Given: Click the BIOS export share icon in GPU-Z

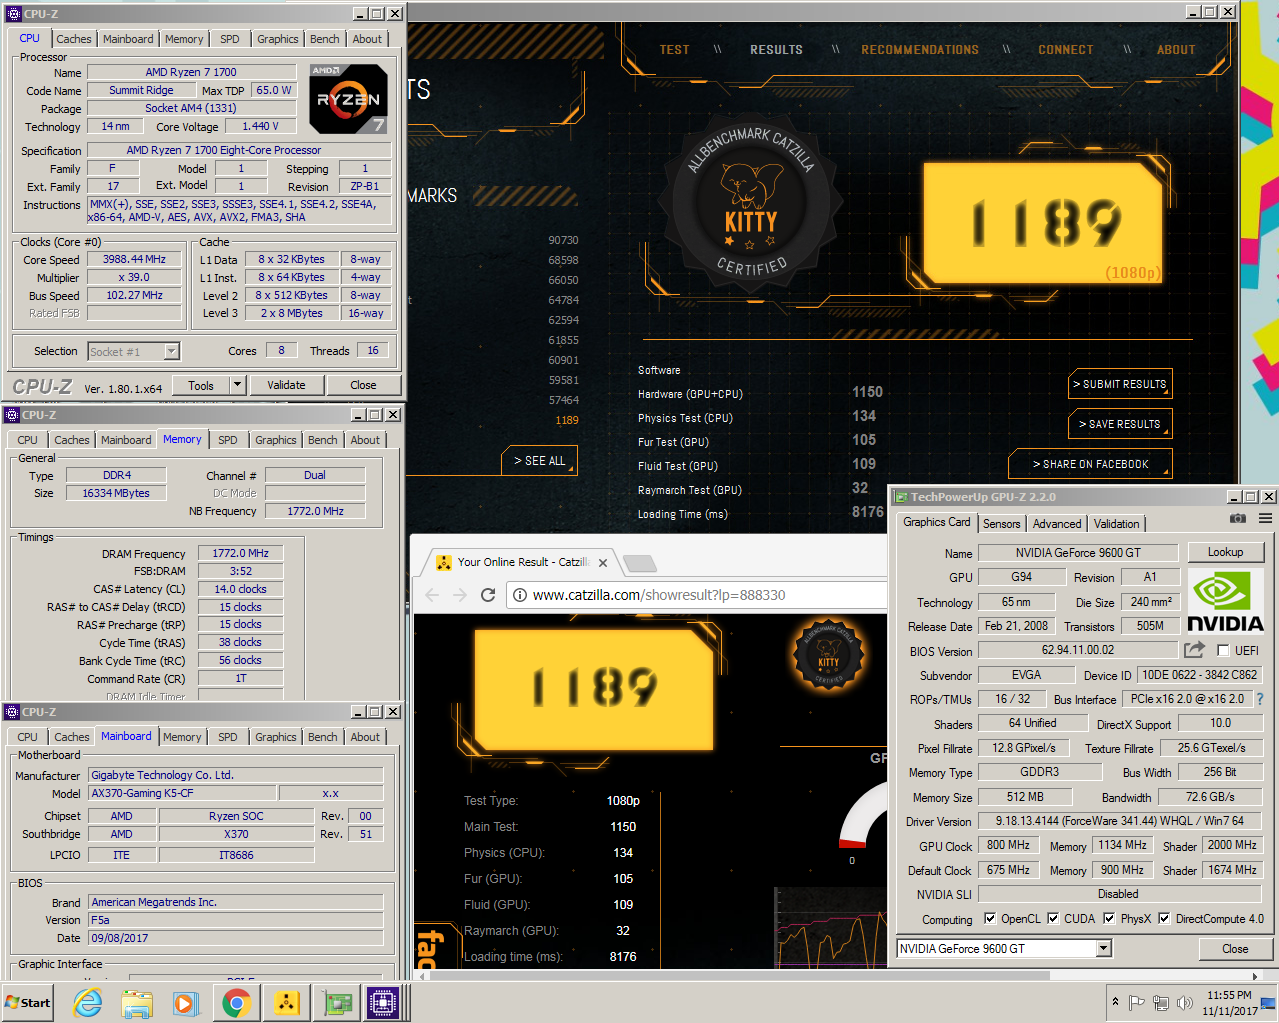Looking at the screenshot, I should point(1194,650).
